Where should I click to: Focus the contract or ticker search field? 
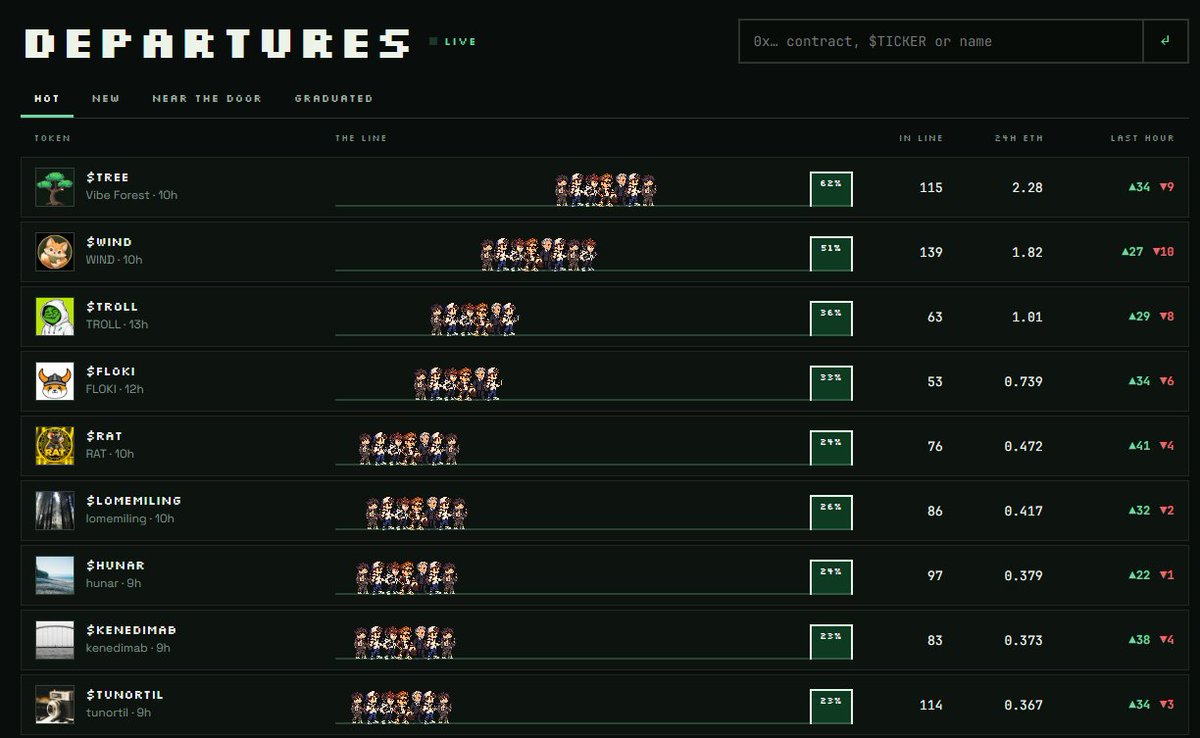(941, 41)
